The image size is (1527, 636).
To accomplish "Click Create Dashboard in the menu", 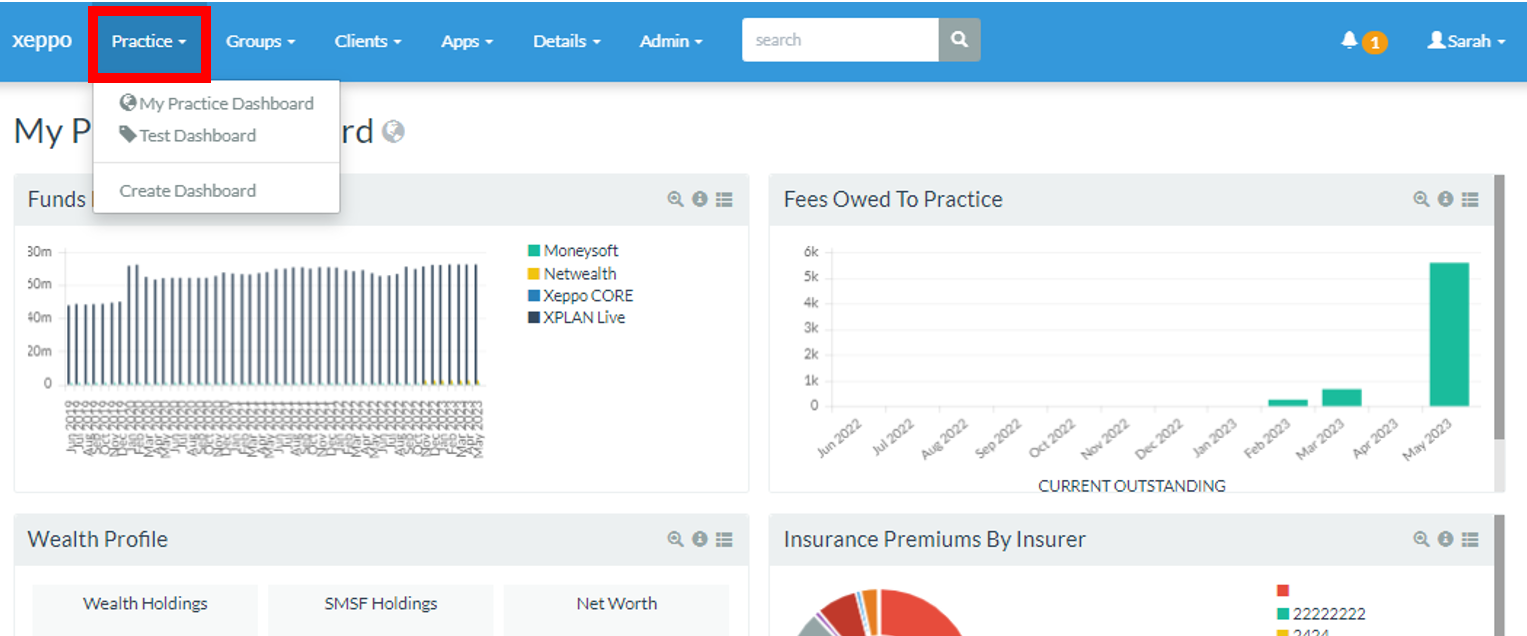I will pyautogui.click(x=188, y=191).
